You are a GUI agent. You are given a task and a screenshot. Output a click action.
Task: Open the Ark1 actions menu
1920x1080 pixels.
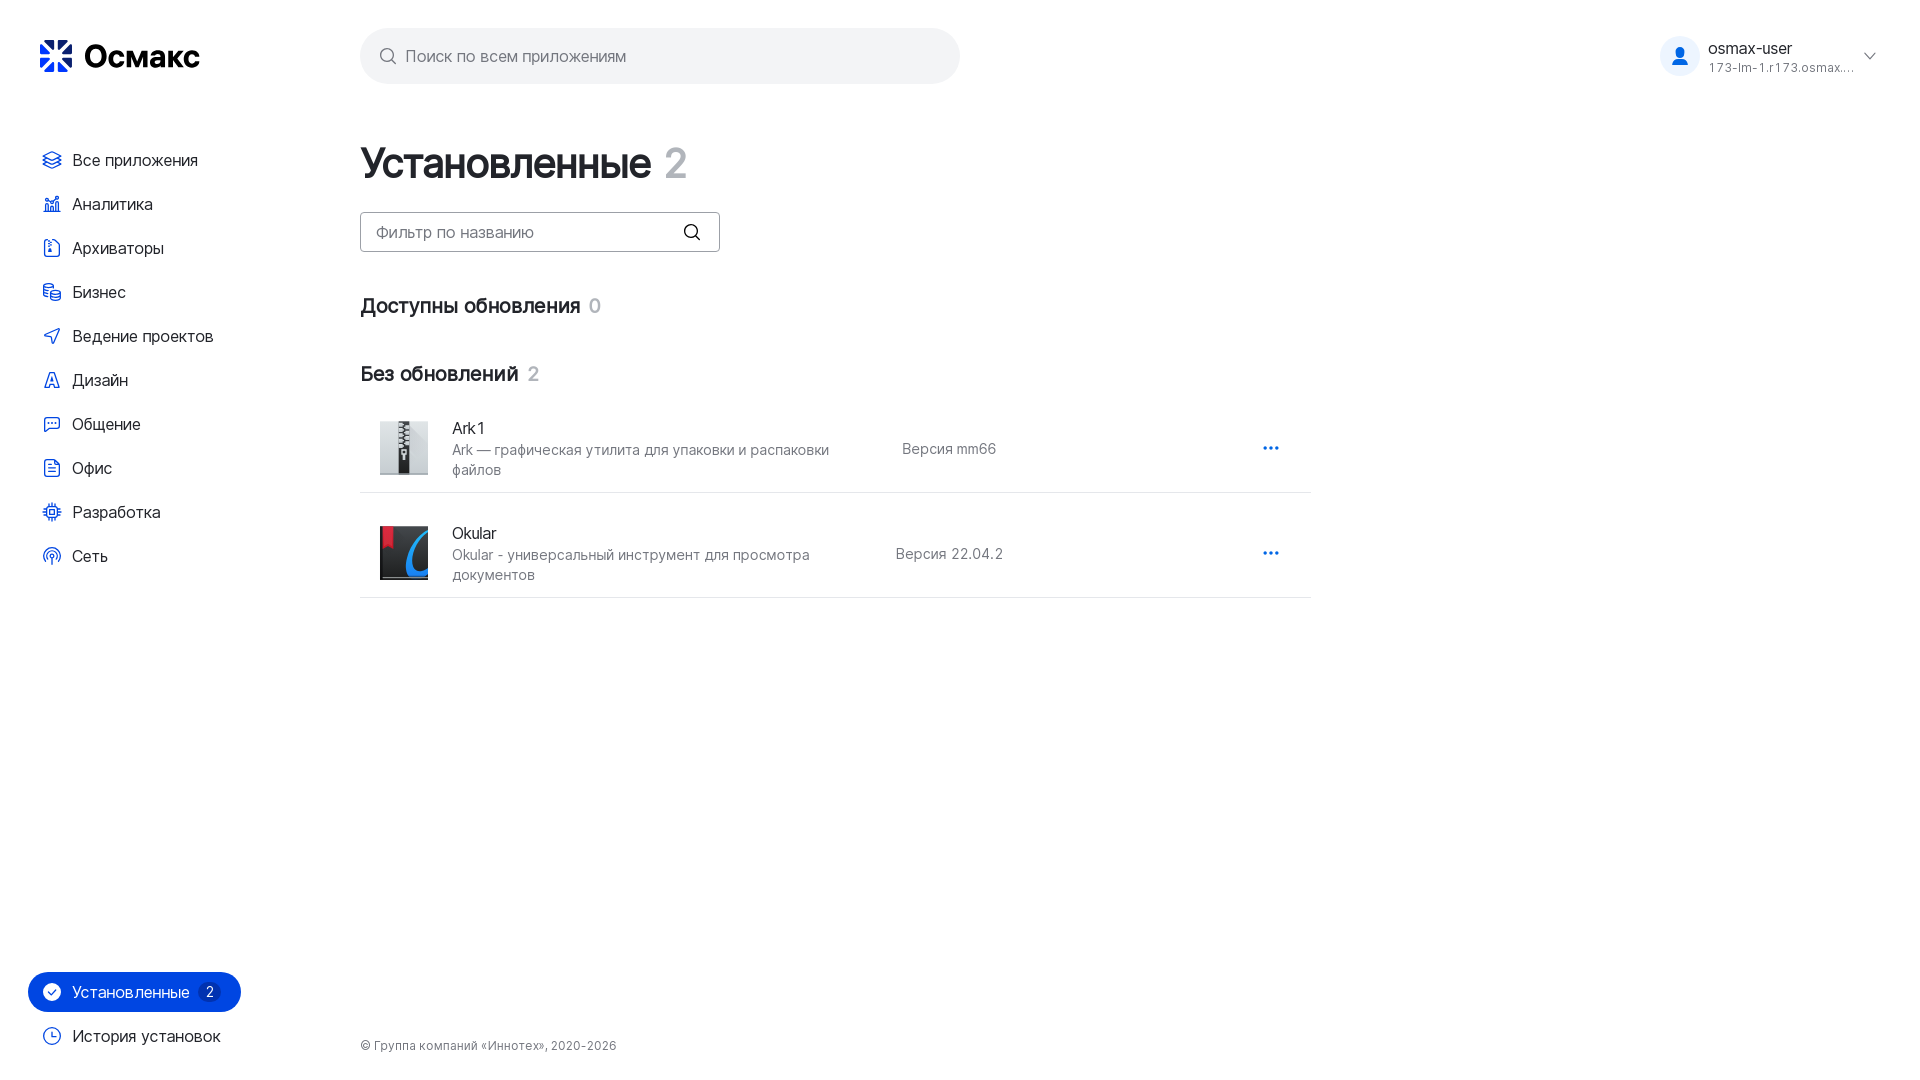1270,448
